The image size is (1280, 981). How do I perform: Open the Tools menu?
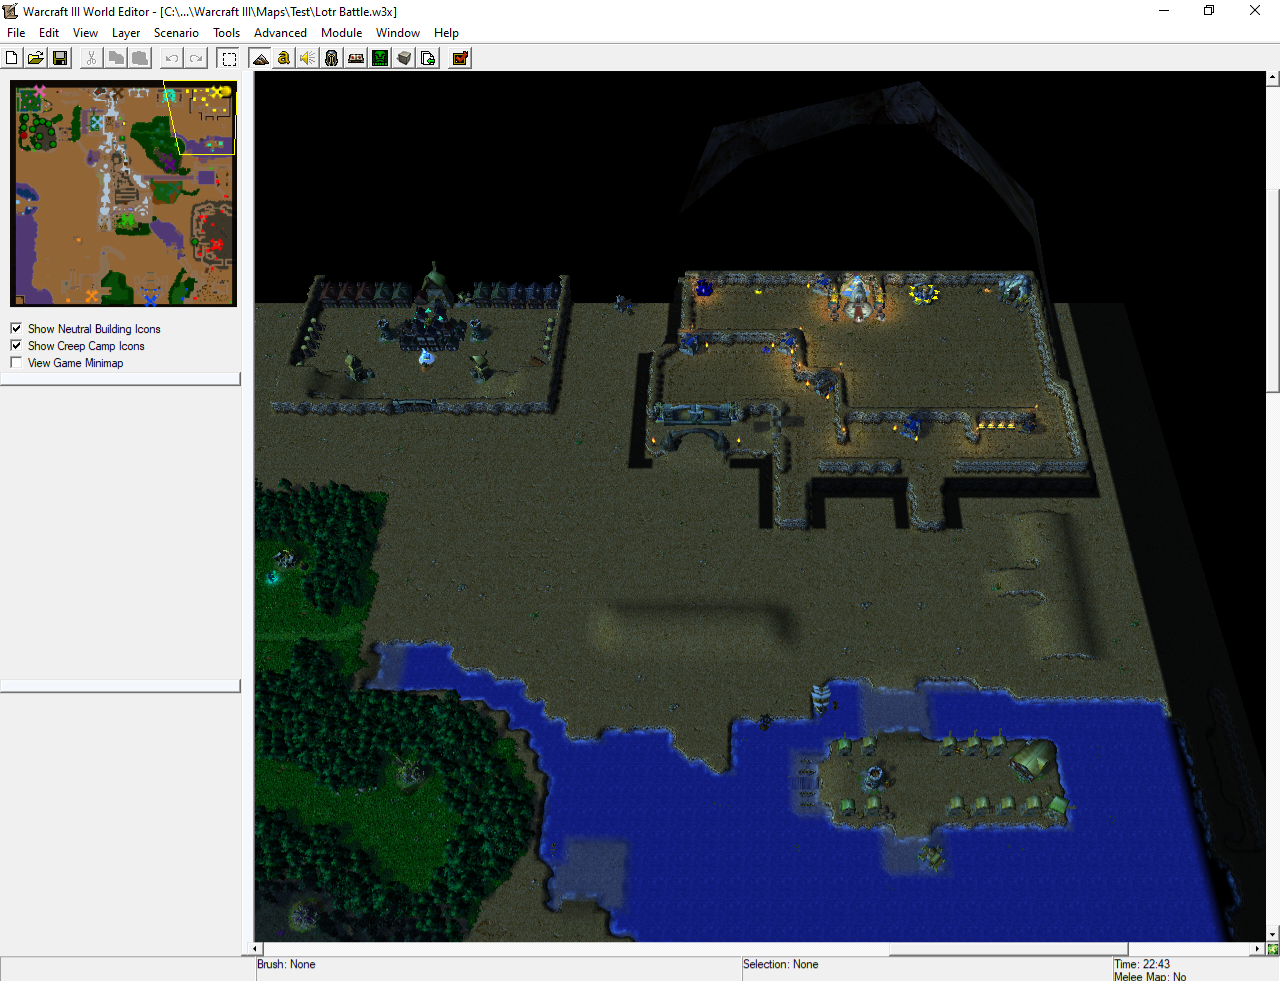[227, 33]
